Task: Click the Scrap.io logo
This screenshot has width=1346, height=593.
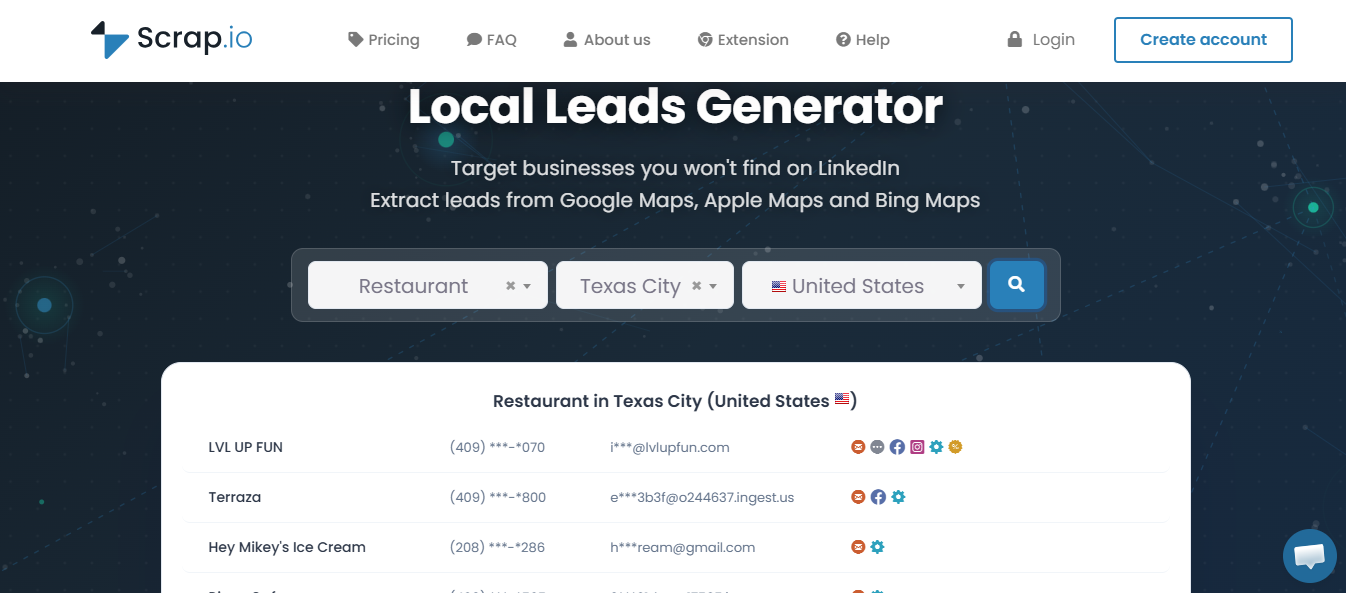Action: tap(171, 39)
